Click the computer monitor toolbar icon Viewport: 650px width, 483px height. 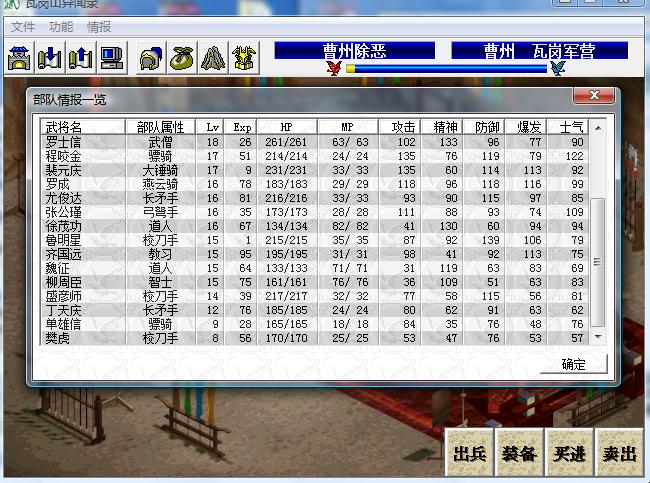coord(112,58)
